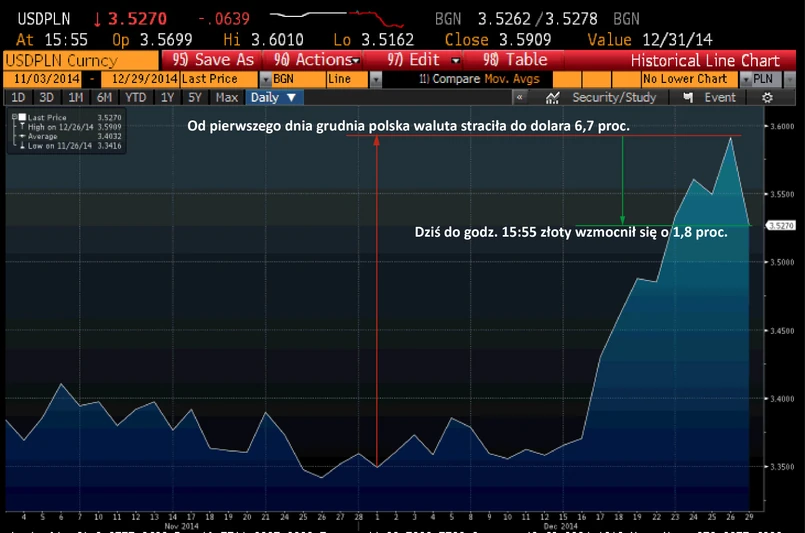The height and width of the screenshot is (533, 805).
Task: Click Mov. Avgs link
Action: (512, 79)
